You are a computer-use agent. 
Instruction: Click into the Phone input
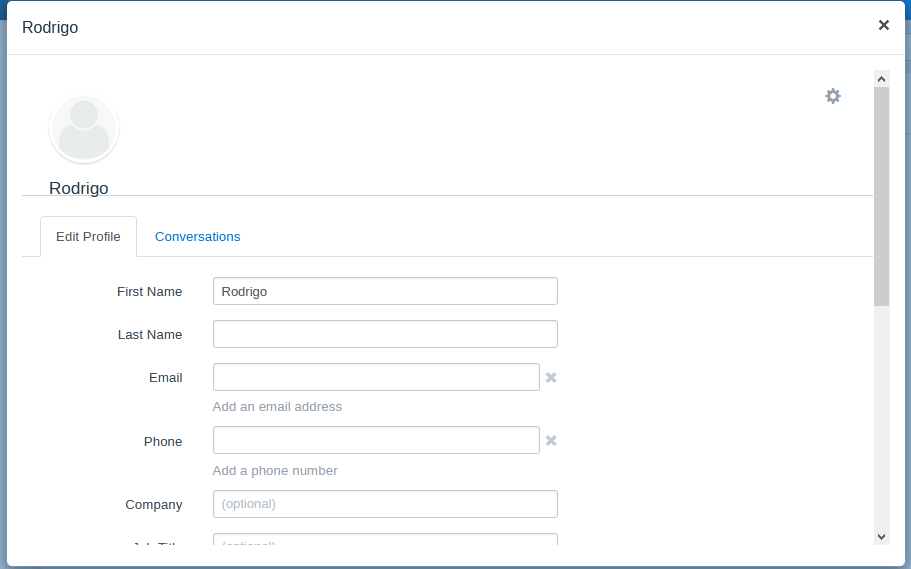coord(376,440)
